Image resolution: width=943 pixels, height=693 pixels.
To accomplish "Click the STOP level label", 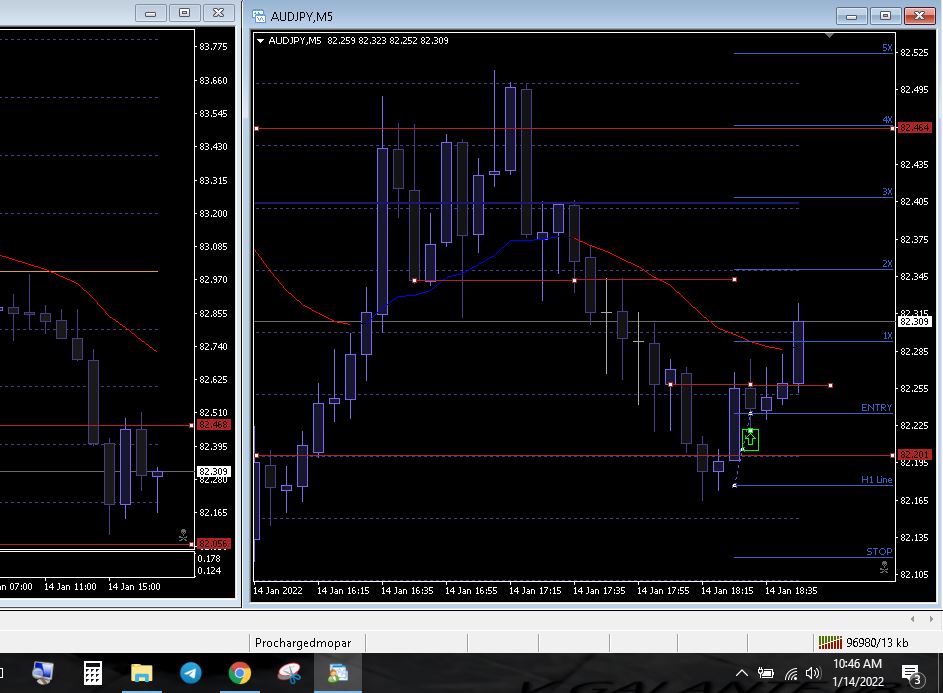I will point(879,552).
